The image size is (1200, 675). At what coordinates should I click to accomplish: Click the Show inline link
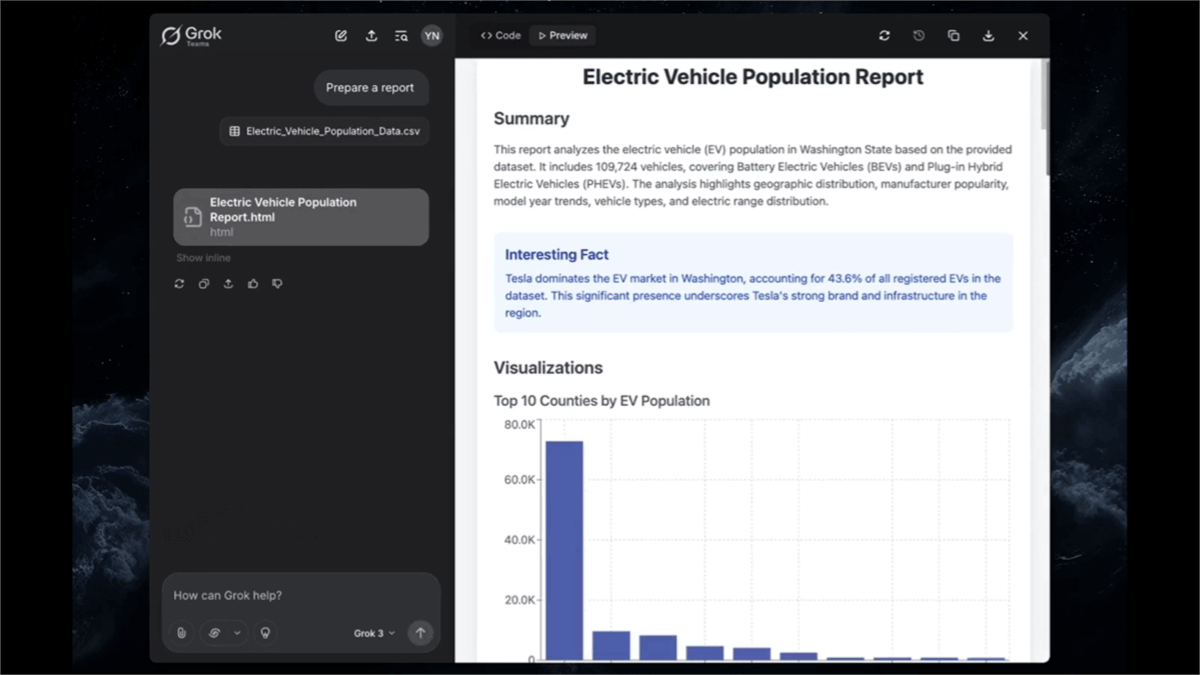coord(203,258)
